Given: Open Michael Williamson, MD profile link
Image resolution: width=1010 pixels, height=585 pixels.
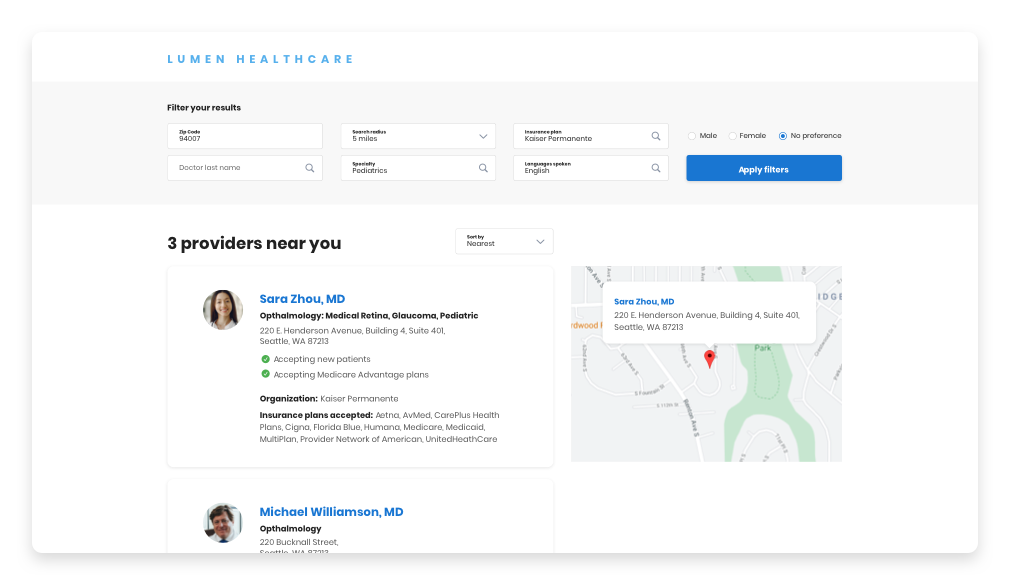Looking at the screenshot, I should click(331, 512).
